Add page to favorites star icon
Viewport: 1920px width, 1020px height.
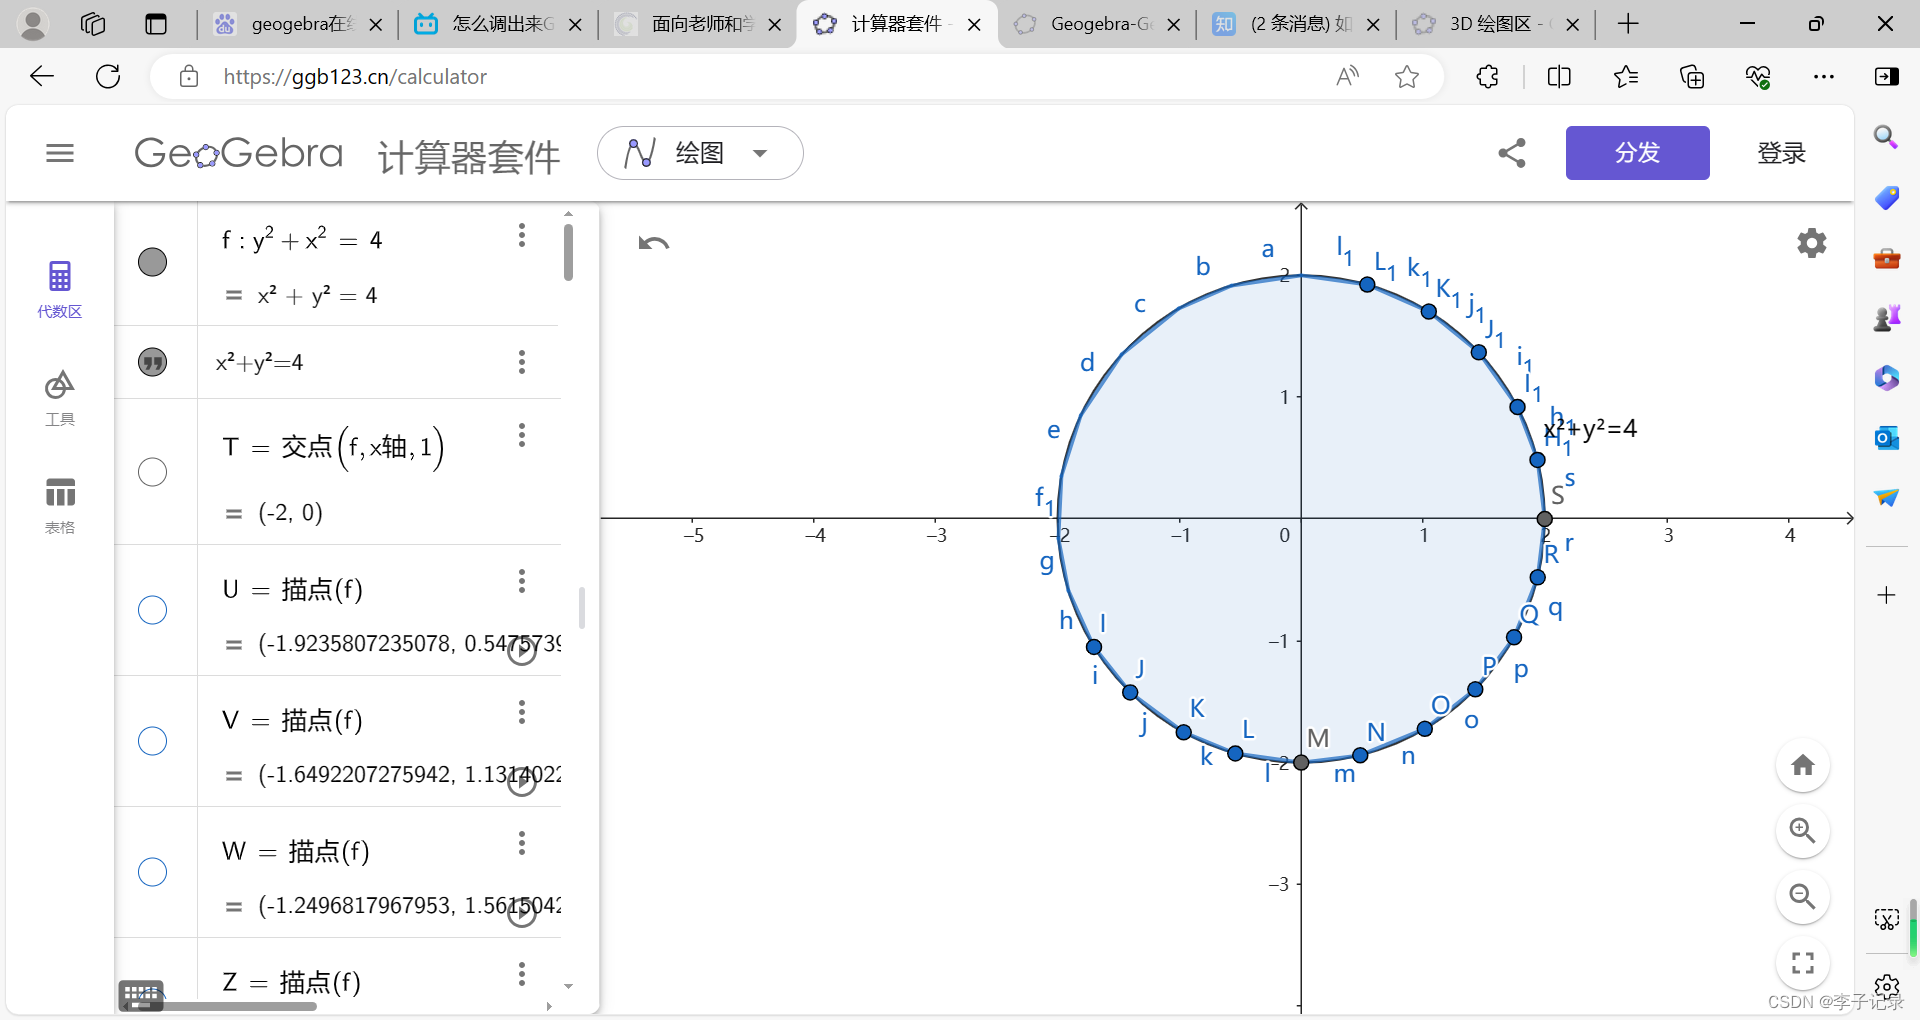[x=1407, y=76]
